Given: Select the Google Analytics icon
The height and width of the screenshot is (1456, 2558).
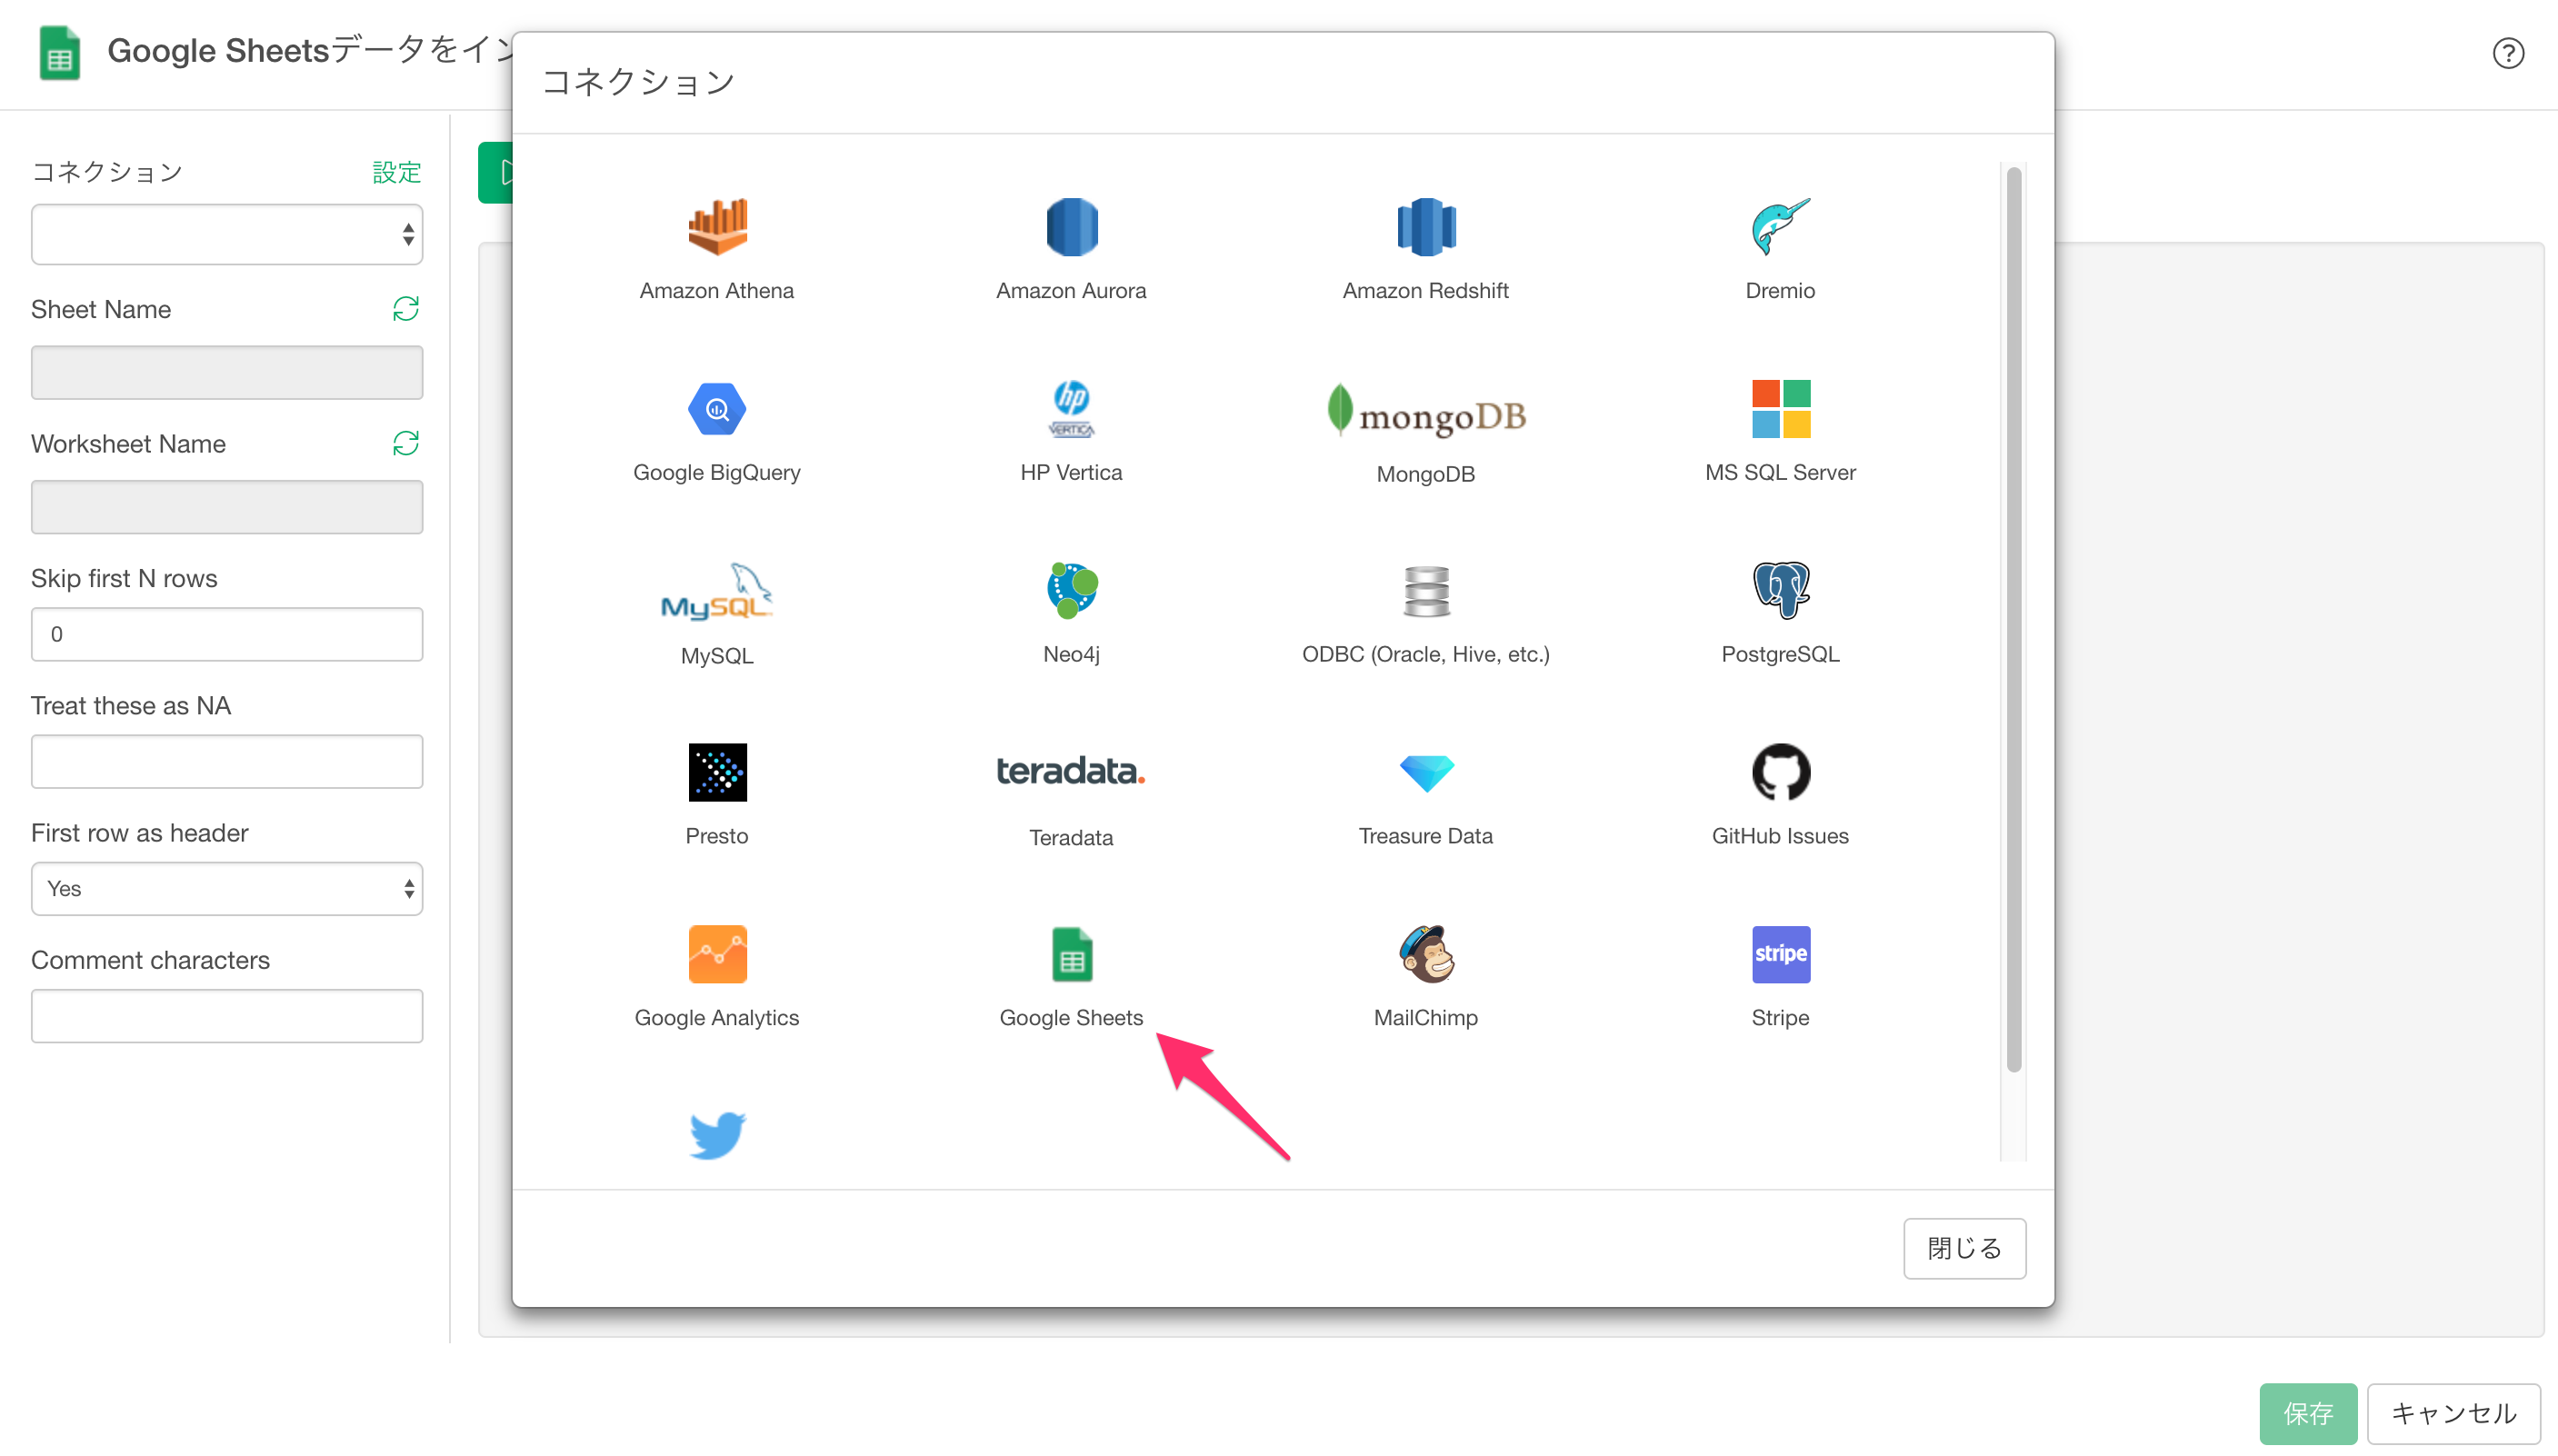Looking at the screenshot, I should (x=717, y=954).
